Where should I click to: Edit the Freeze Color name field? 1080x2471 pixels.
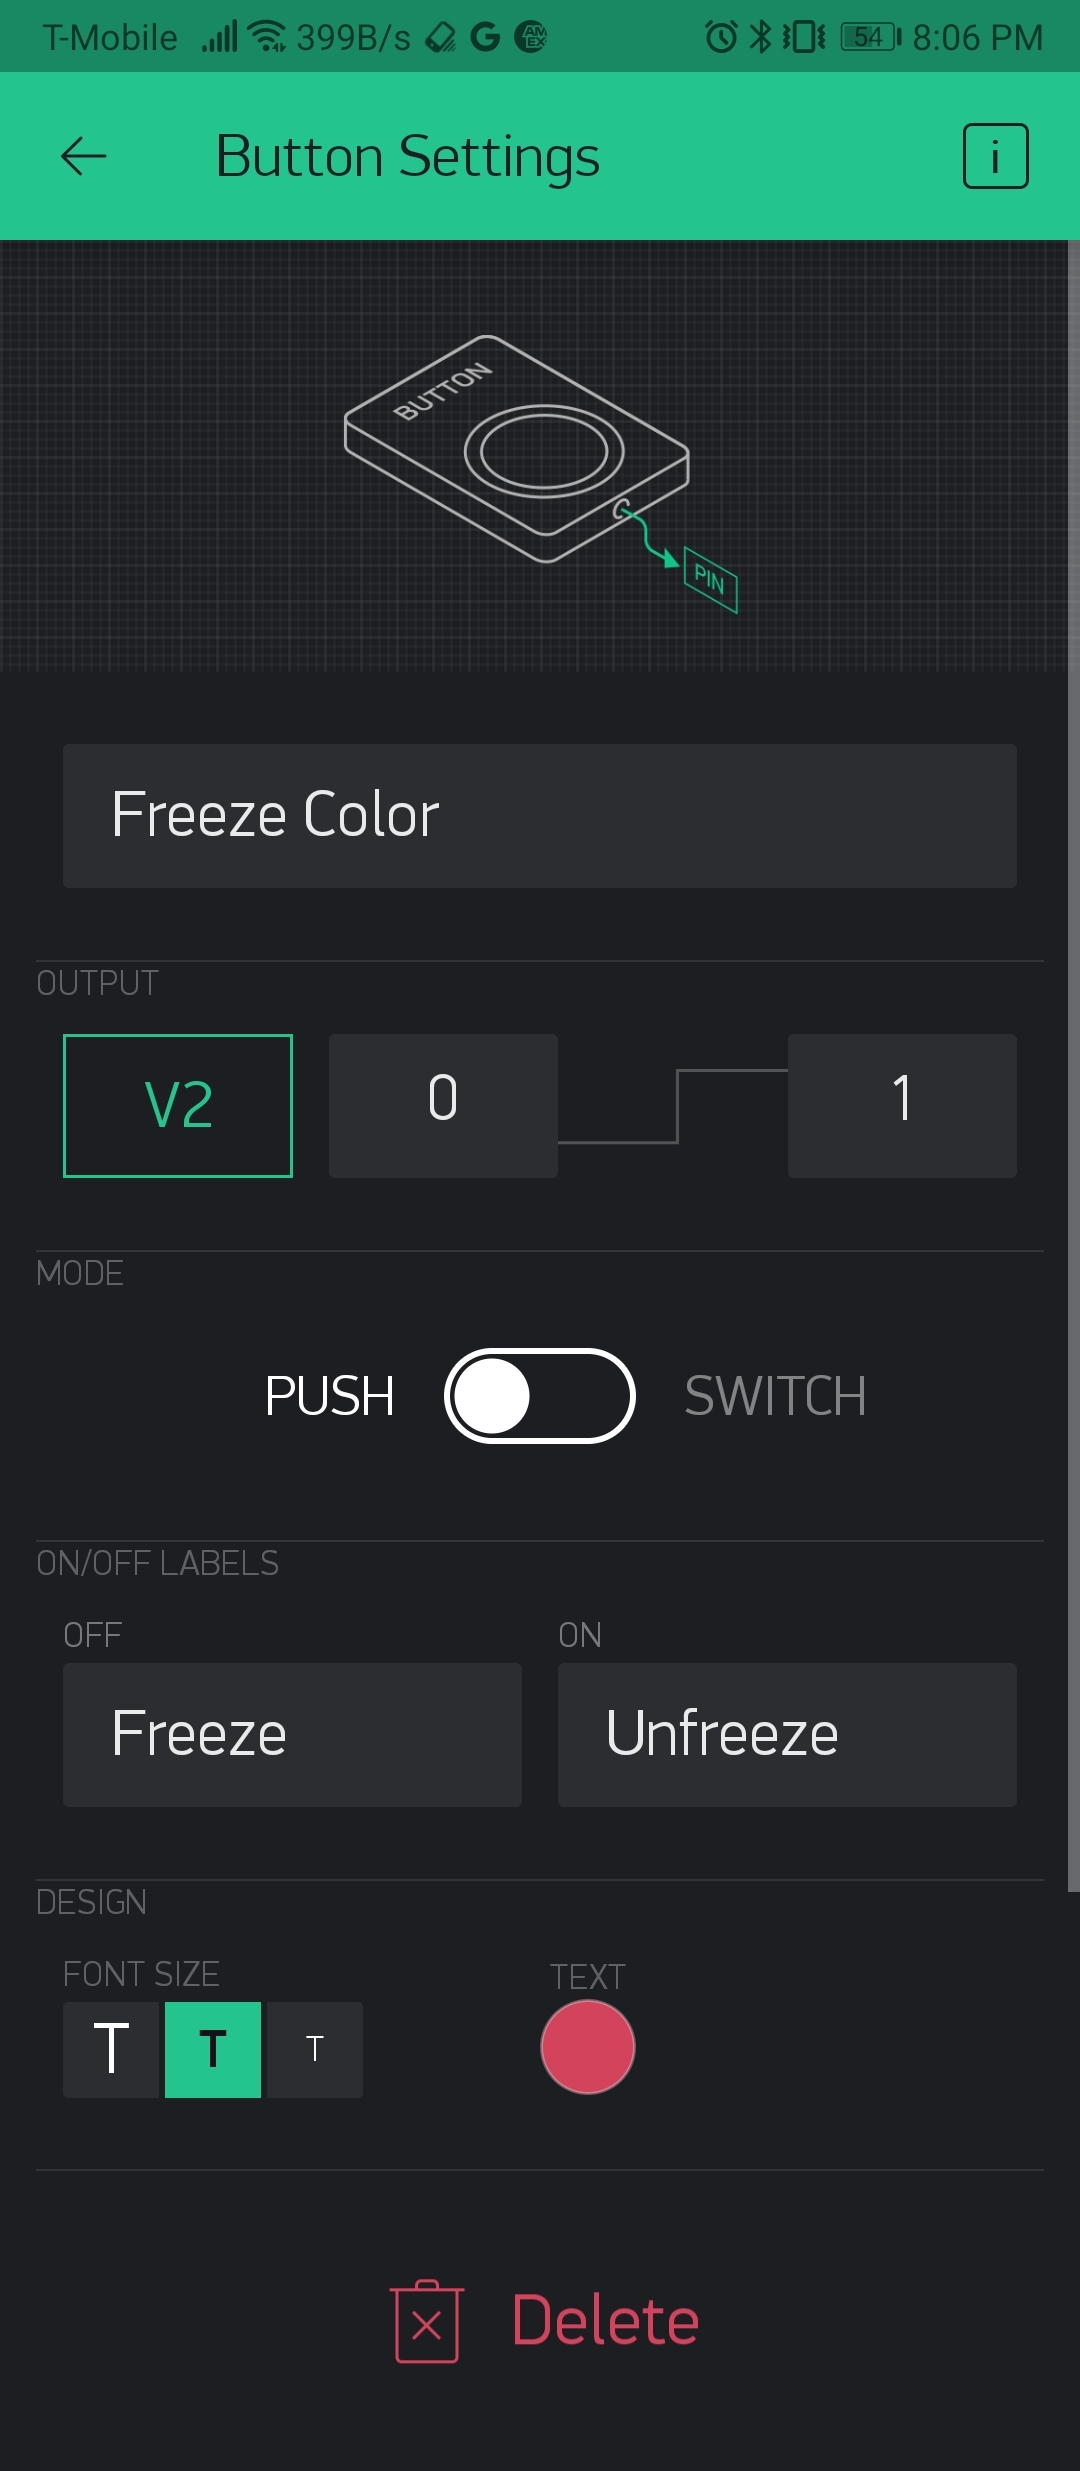point(540,815)
